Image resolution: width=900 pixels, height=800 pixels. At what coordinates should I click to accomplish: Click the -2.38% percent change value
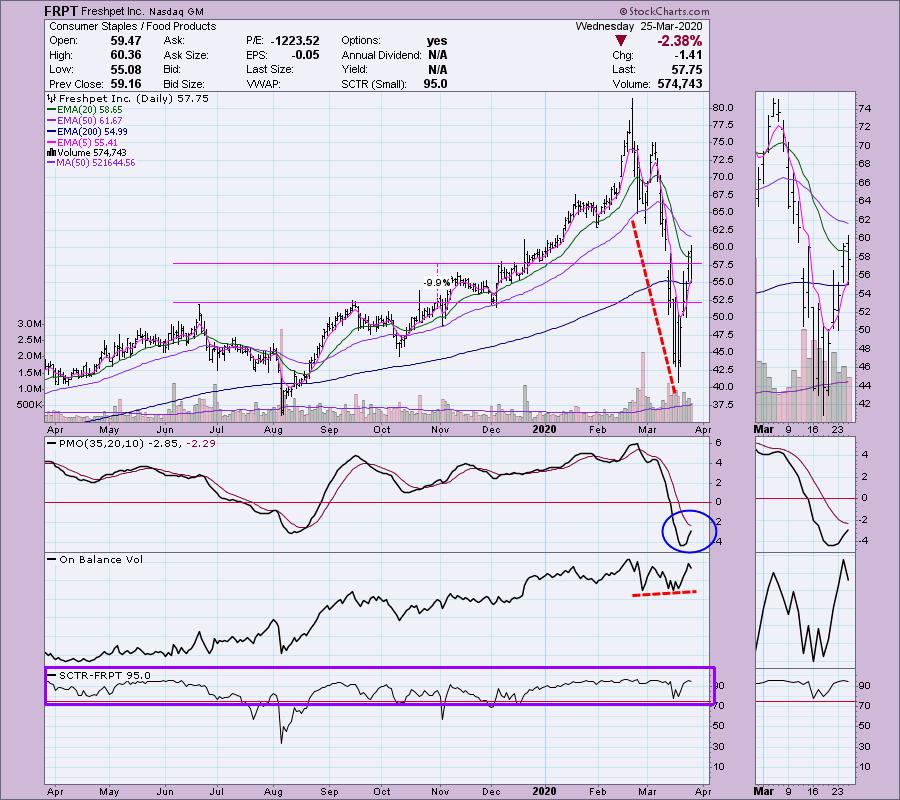tap(680, 41)
